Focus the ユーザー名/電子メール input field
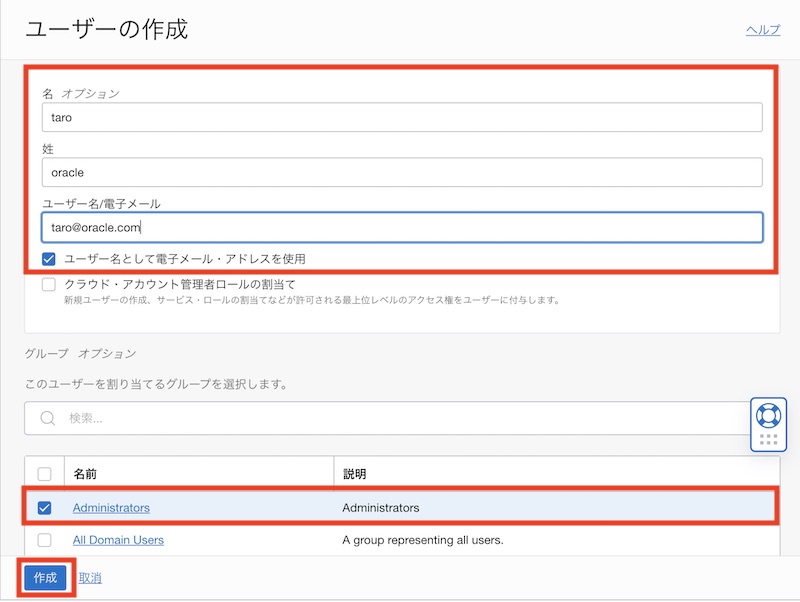The height and width of the screenshot is (602, 800). pos(401,227)
